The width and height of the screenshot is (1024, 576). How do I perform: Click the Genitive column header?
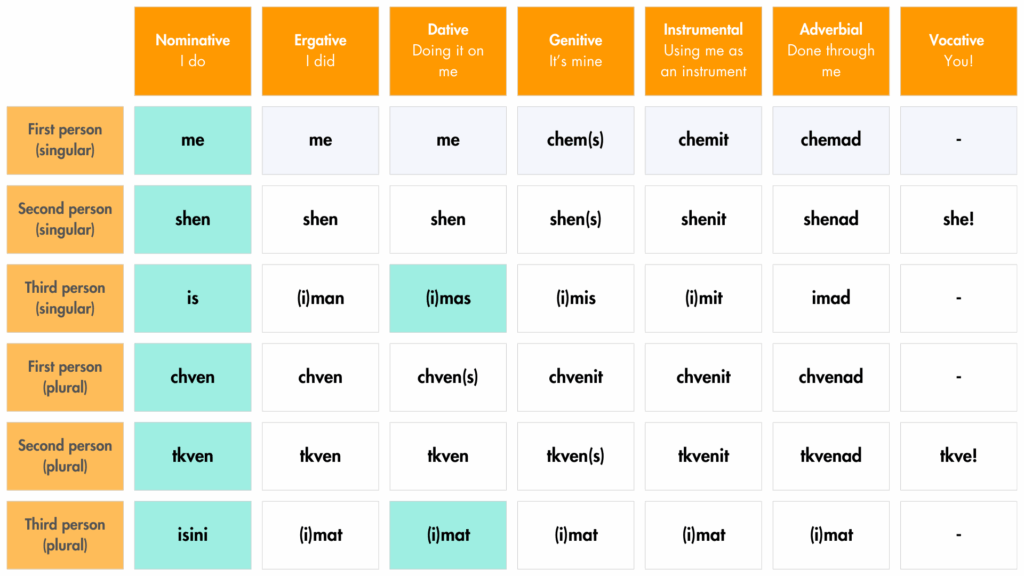click(x=575, y=51)
